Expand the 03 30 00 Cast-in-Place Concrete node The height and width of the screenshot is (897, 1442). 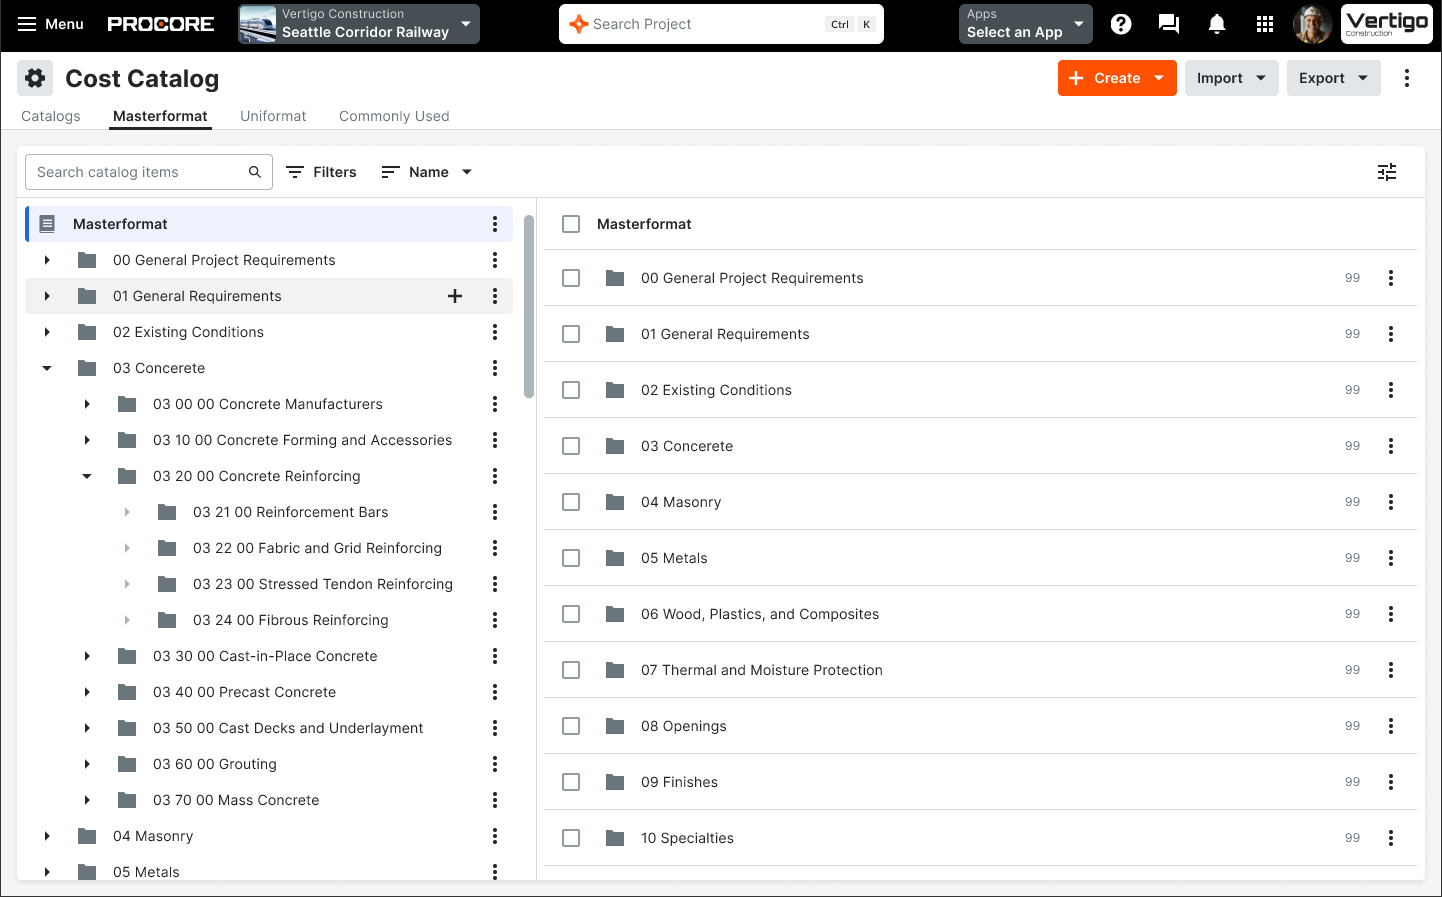tap(86, 656)
